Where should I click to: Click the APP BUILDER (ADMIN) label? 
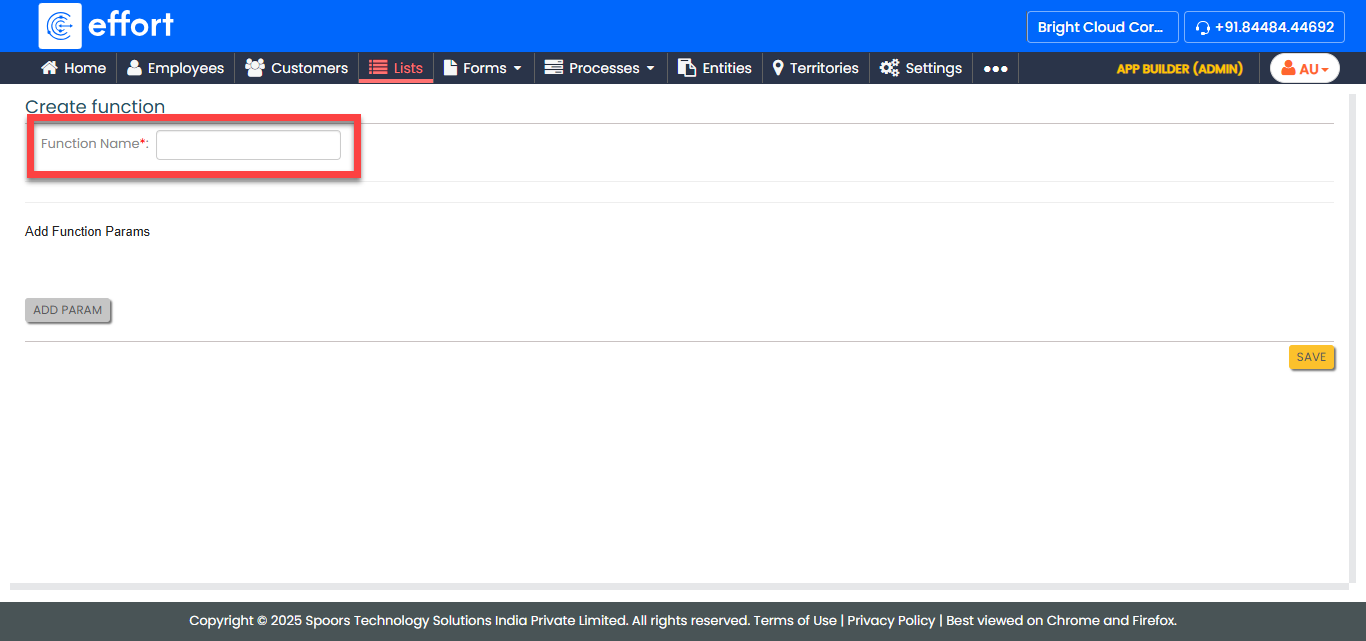pos(1179,69)
